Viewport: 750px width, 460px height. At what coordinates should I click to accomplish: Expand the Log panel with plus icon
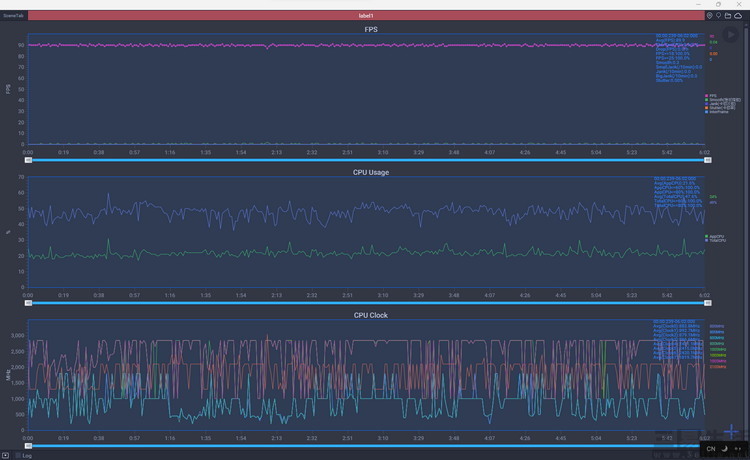pyautogui.click(x=6, y=455)
